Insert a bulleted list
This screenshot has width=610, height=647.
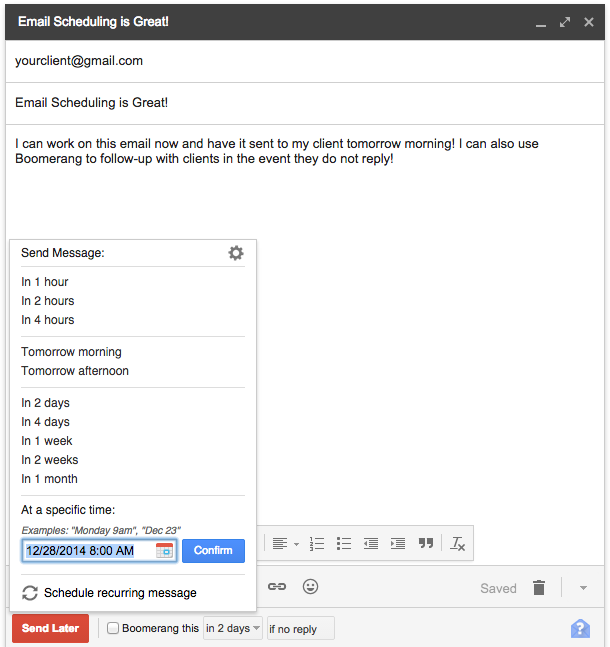pos(344,543)
